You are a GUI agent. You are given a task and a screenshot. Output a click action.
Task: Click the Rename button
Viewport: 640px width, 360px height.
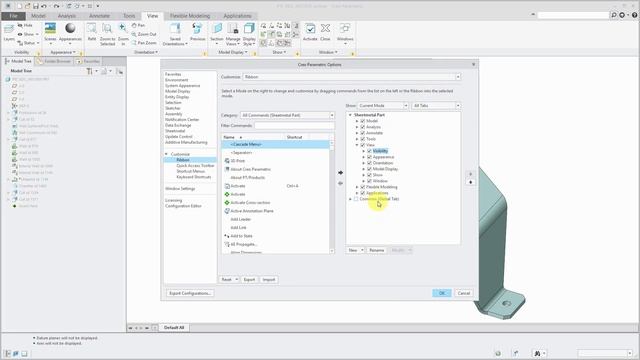click(376, 250)
